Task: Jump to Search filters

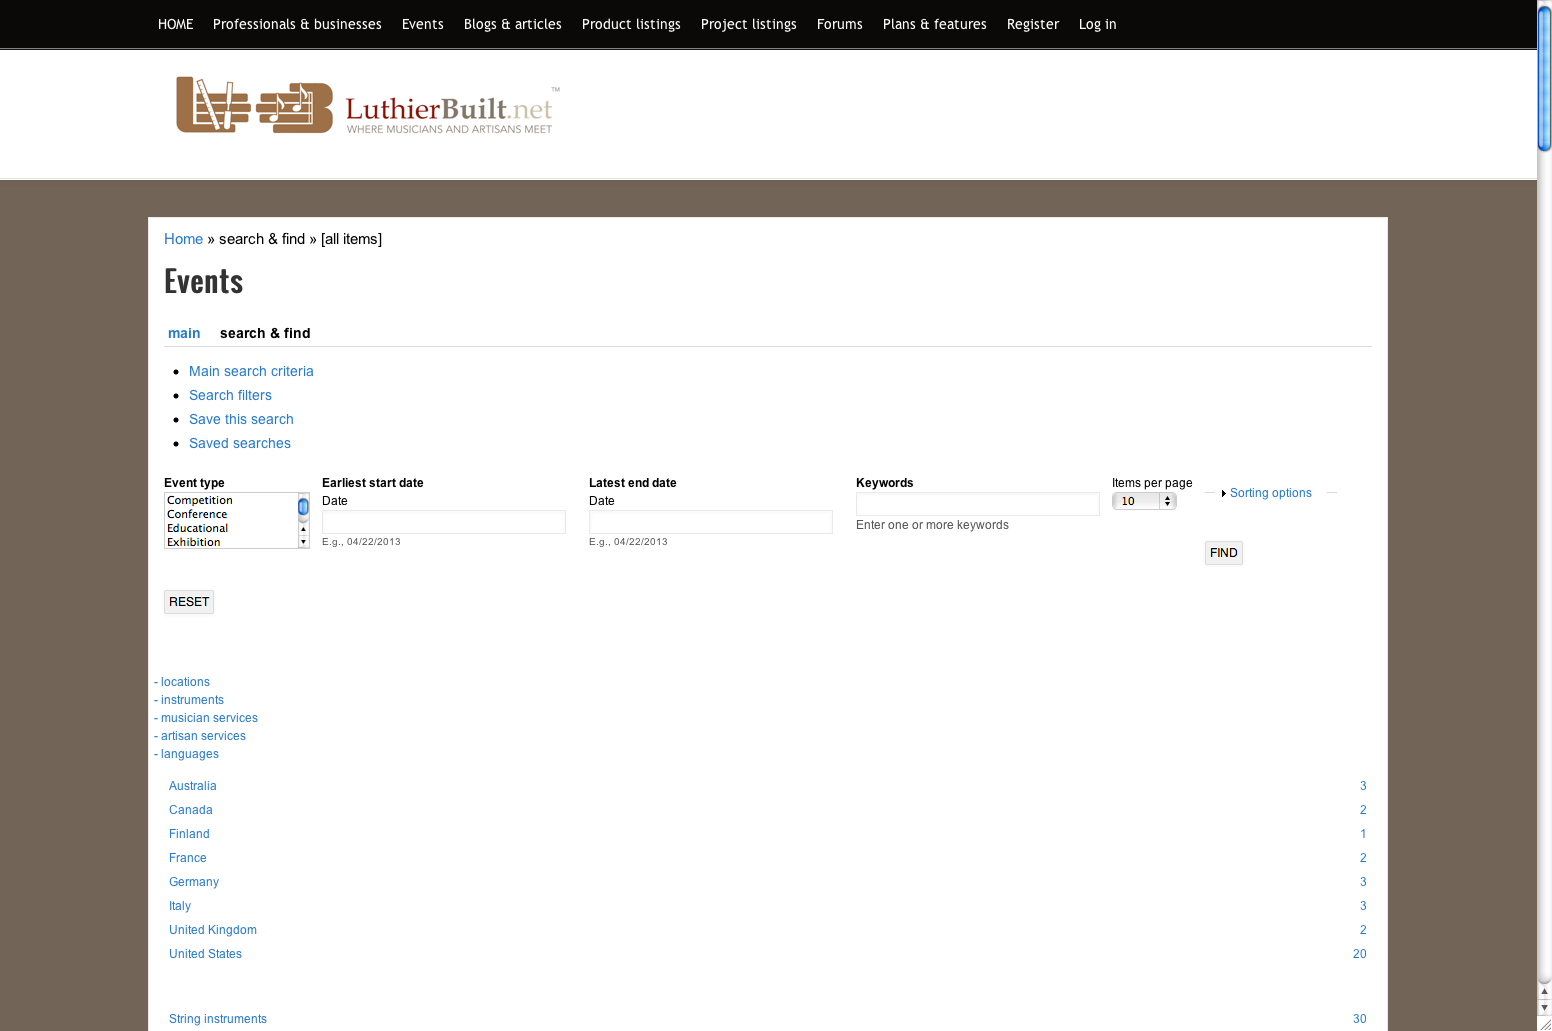Action: pos(230,395)
